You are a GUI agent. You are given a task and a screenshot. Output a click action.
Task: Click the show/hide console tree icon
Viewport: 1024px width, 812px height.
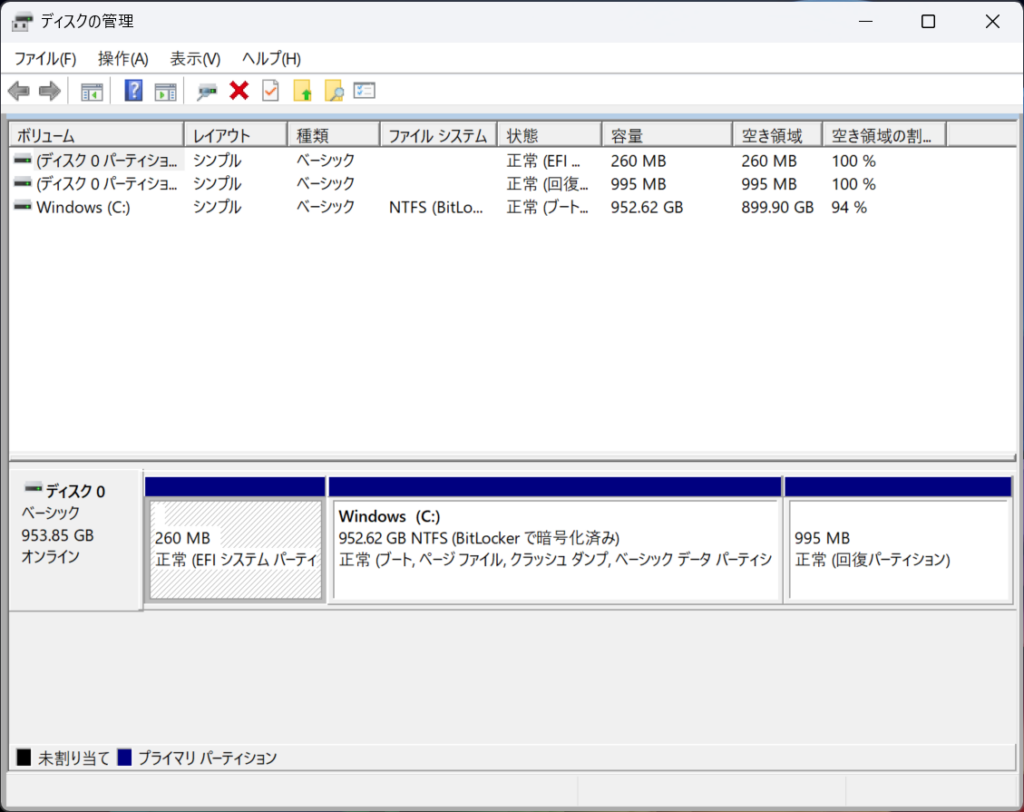click(92, 91)
